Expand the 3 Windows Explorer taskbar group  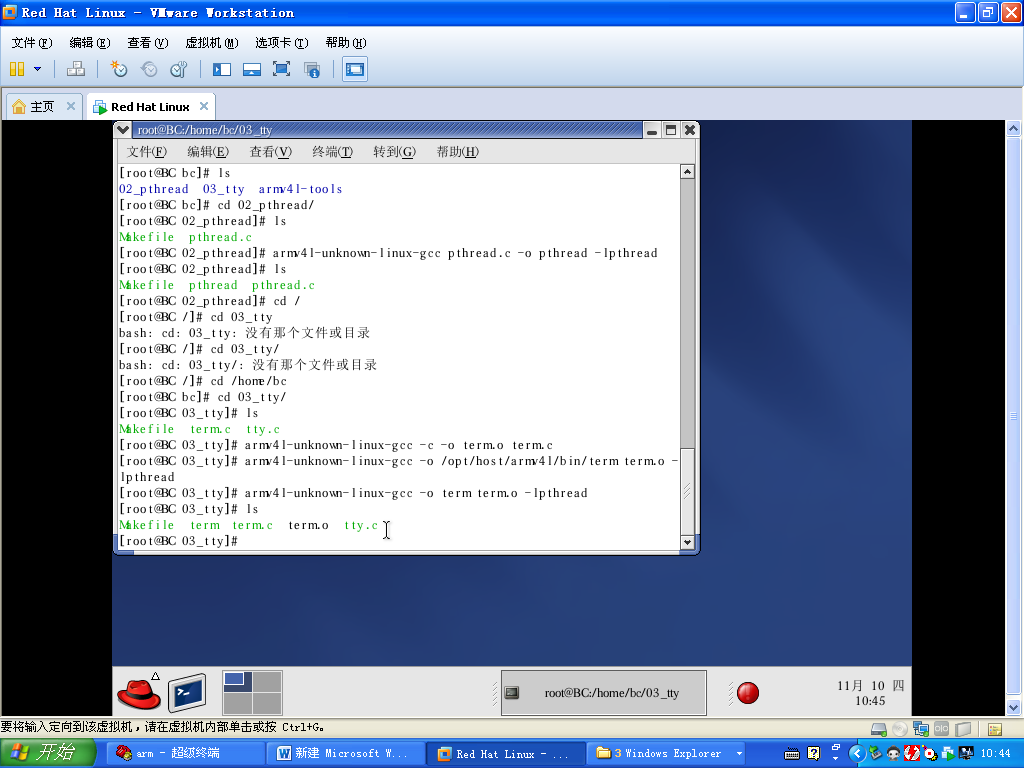click(x=667, y=754)
